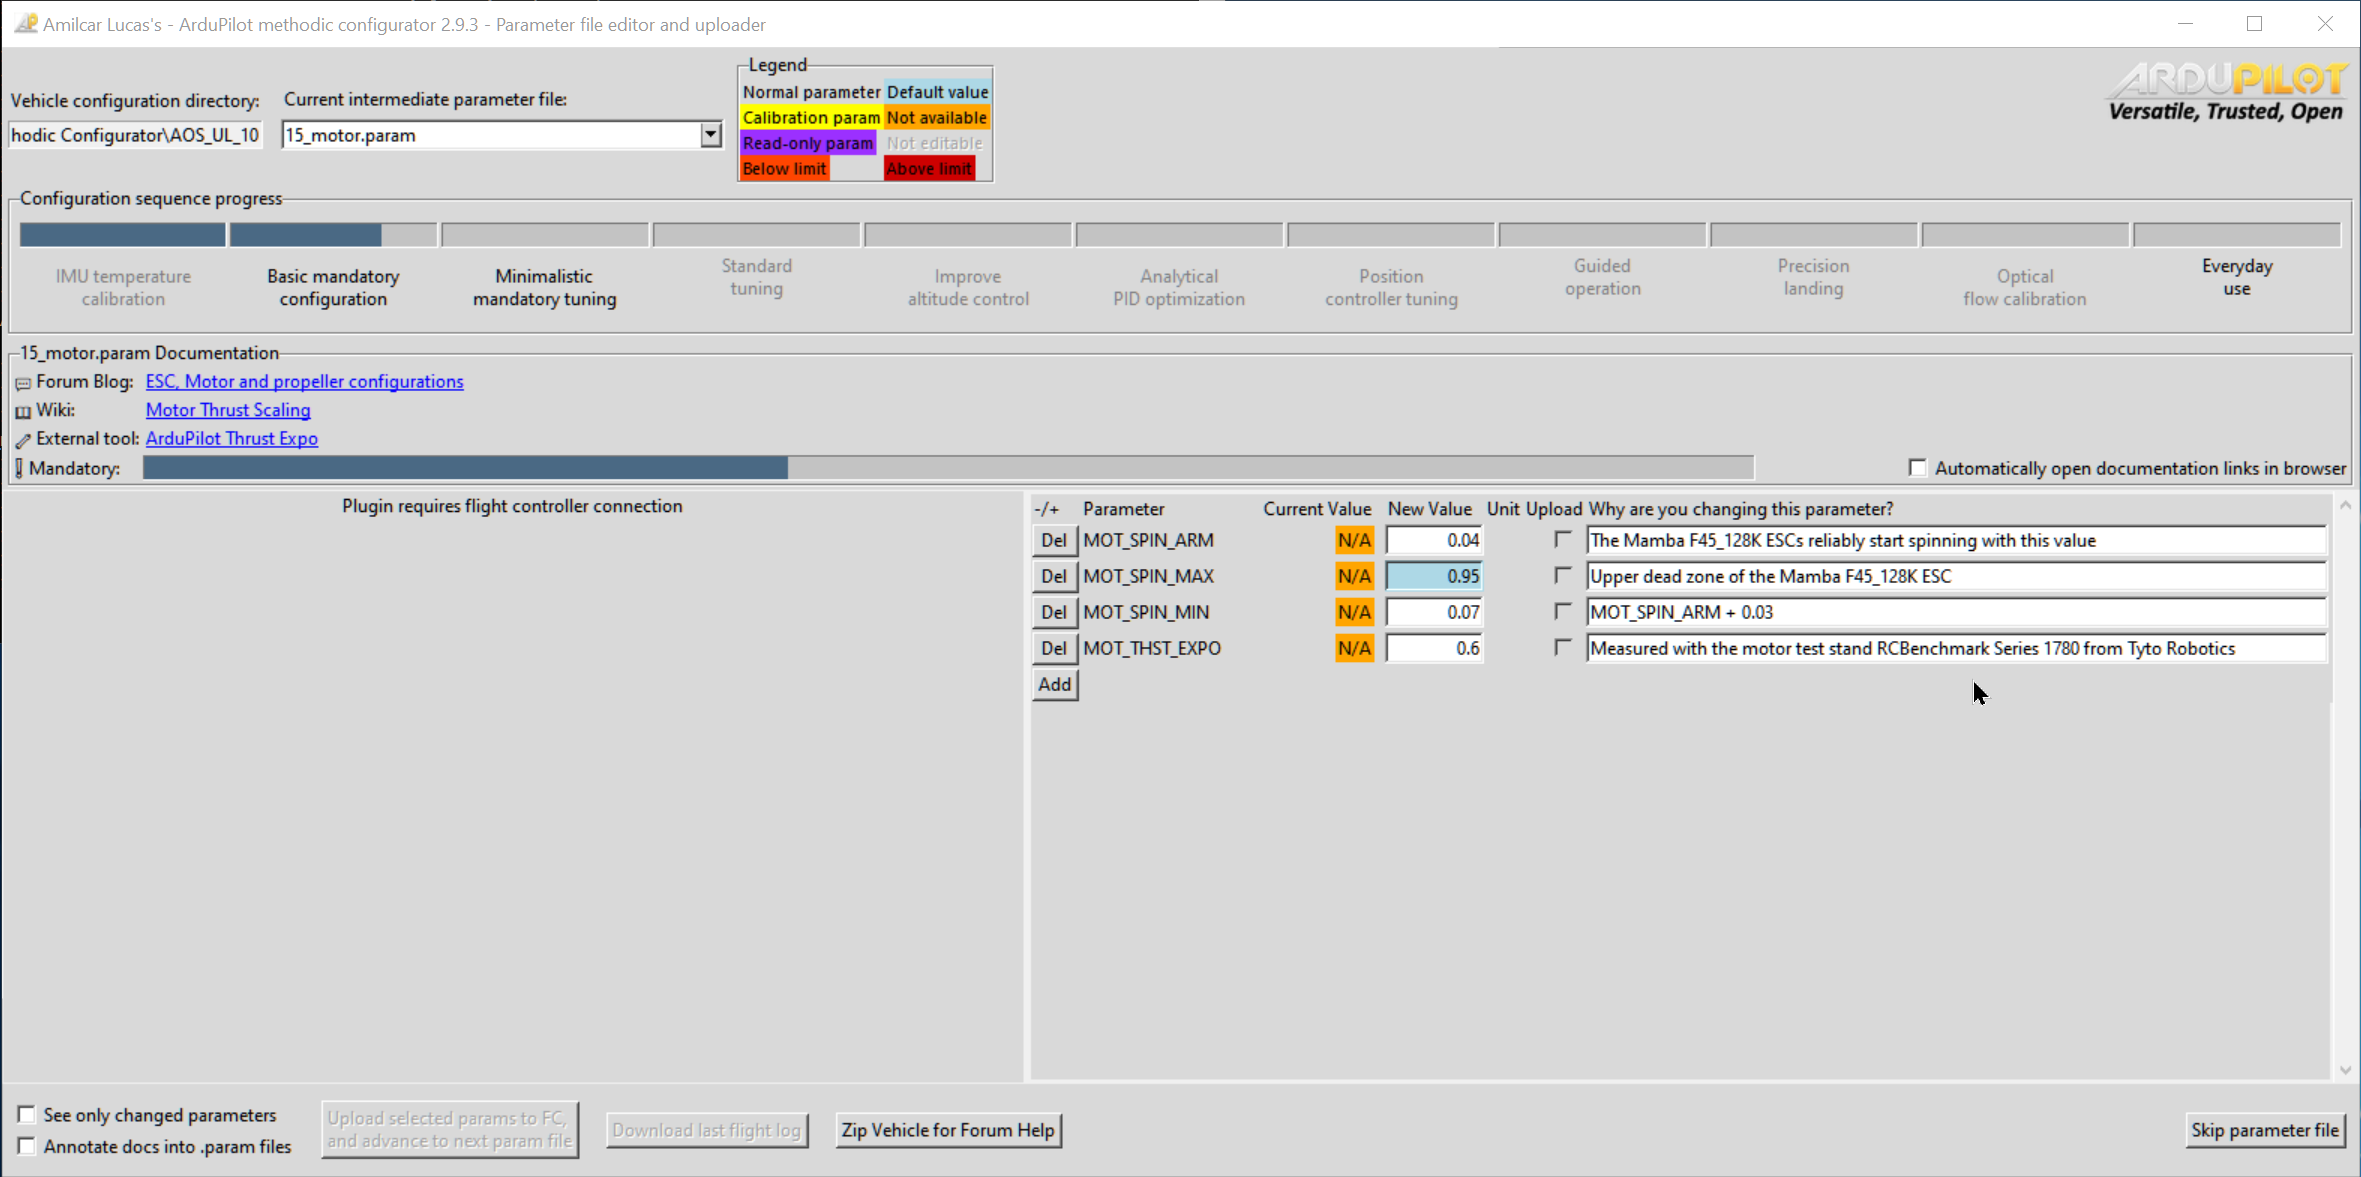This screenshot has width=2361, height=1177.
Task: Click the Wiki book icon
Action: coord(23,411)
